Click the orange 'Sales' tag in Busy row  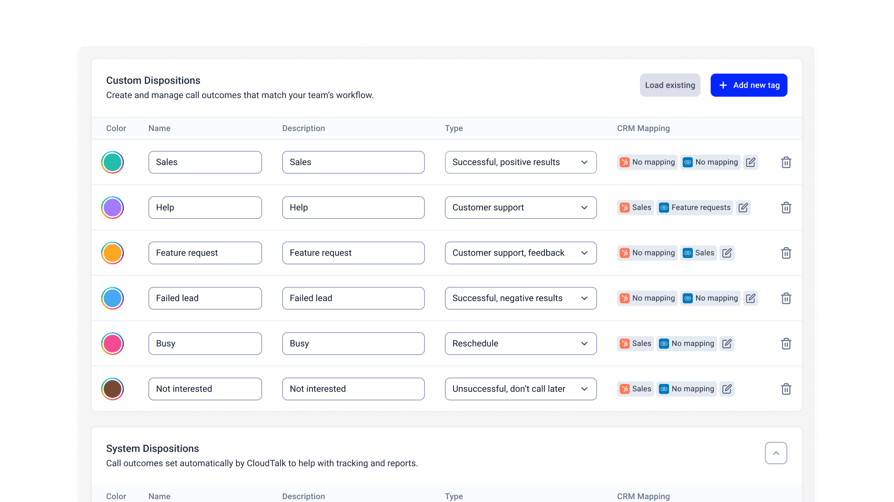pyautogui.click(x=635, y=343)
